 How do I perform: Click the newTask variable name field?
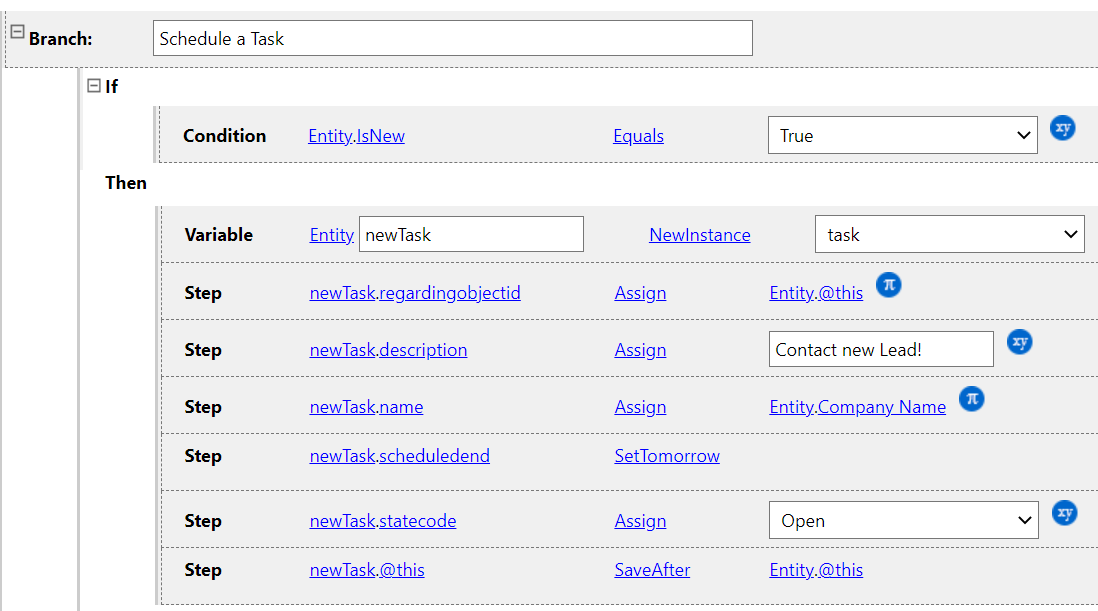point(470,235)
